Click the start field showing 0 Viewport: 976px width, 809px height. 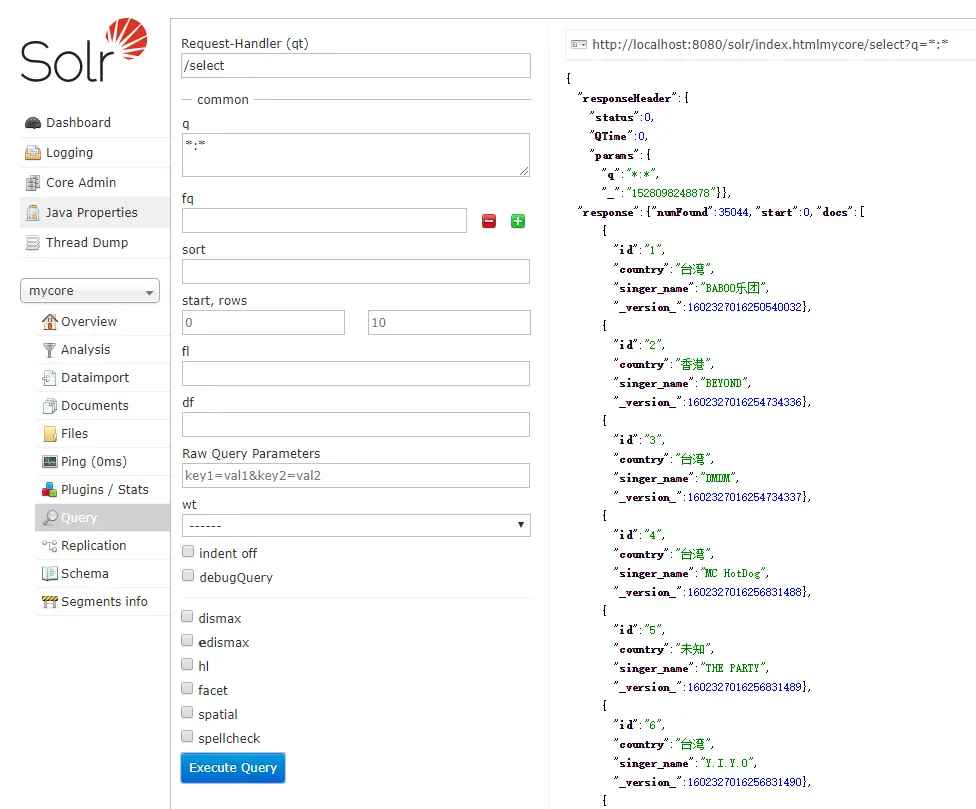click(x=263, y=322)
